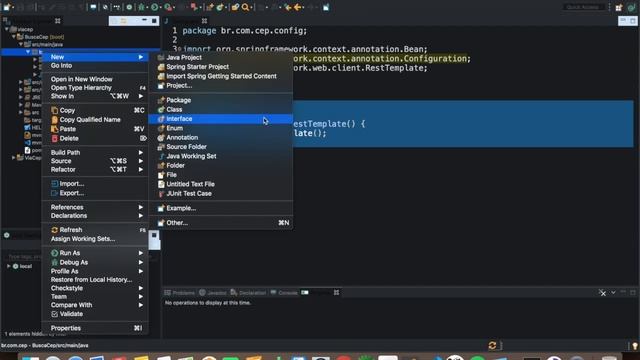Choose Export... in the context menu
Screen dimensions: 640x360
[95, 193]
